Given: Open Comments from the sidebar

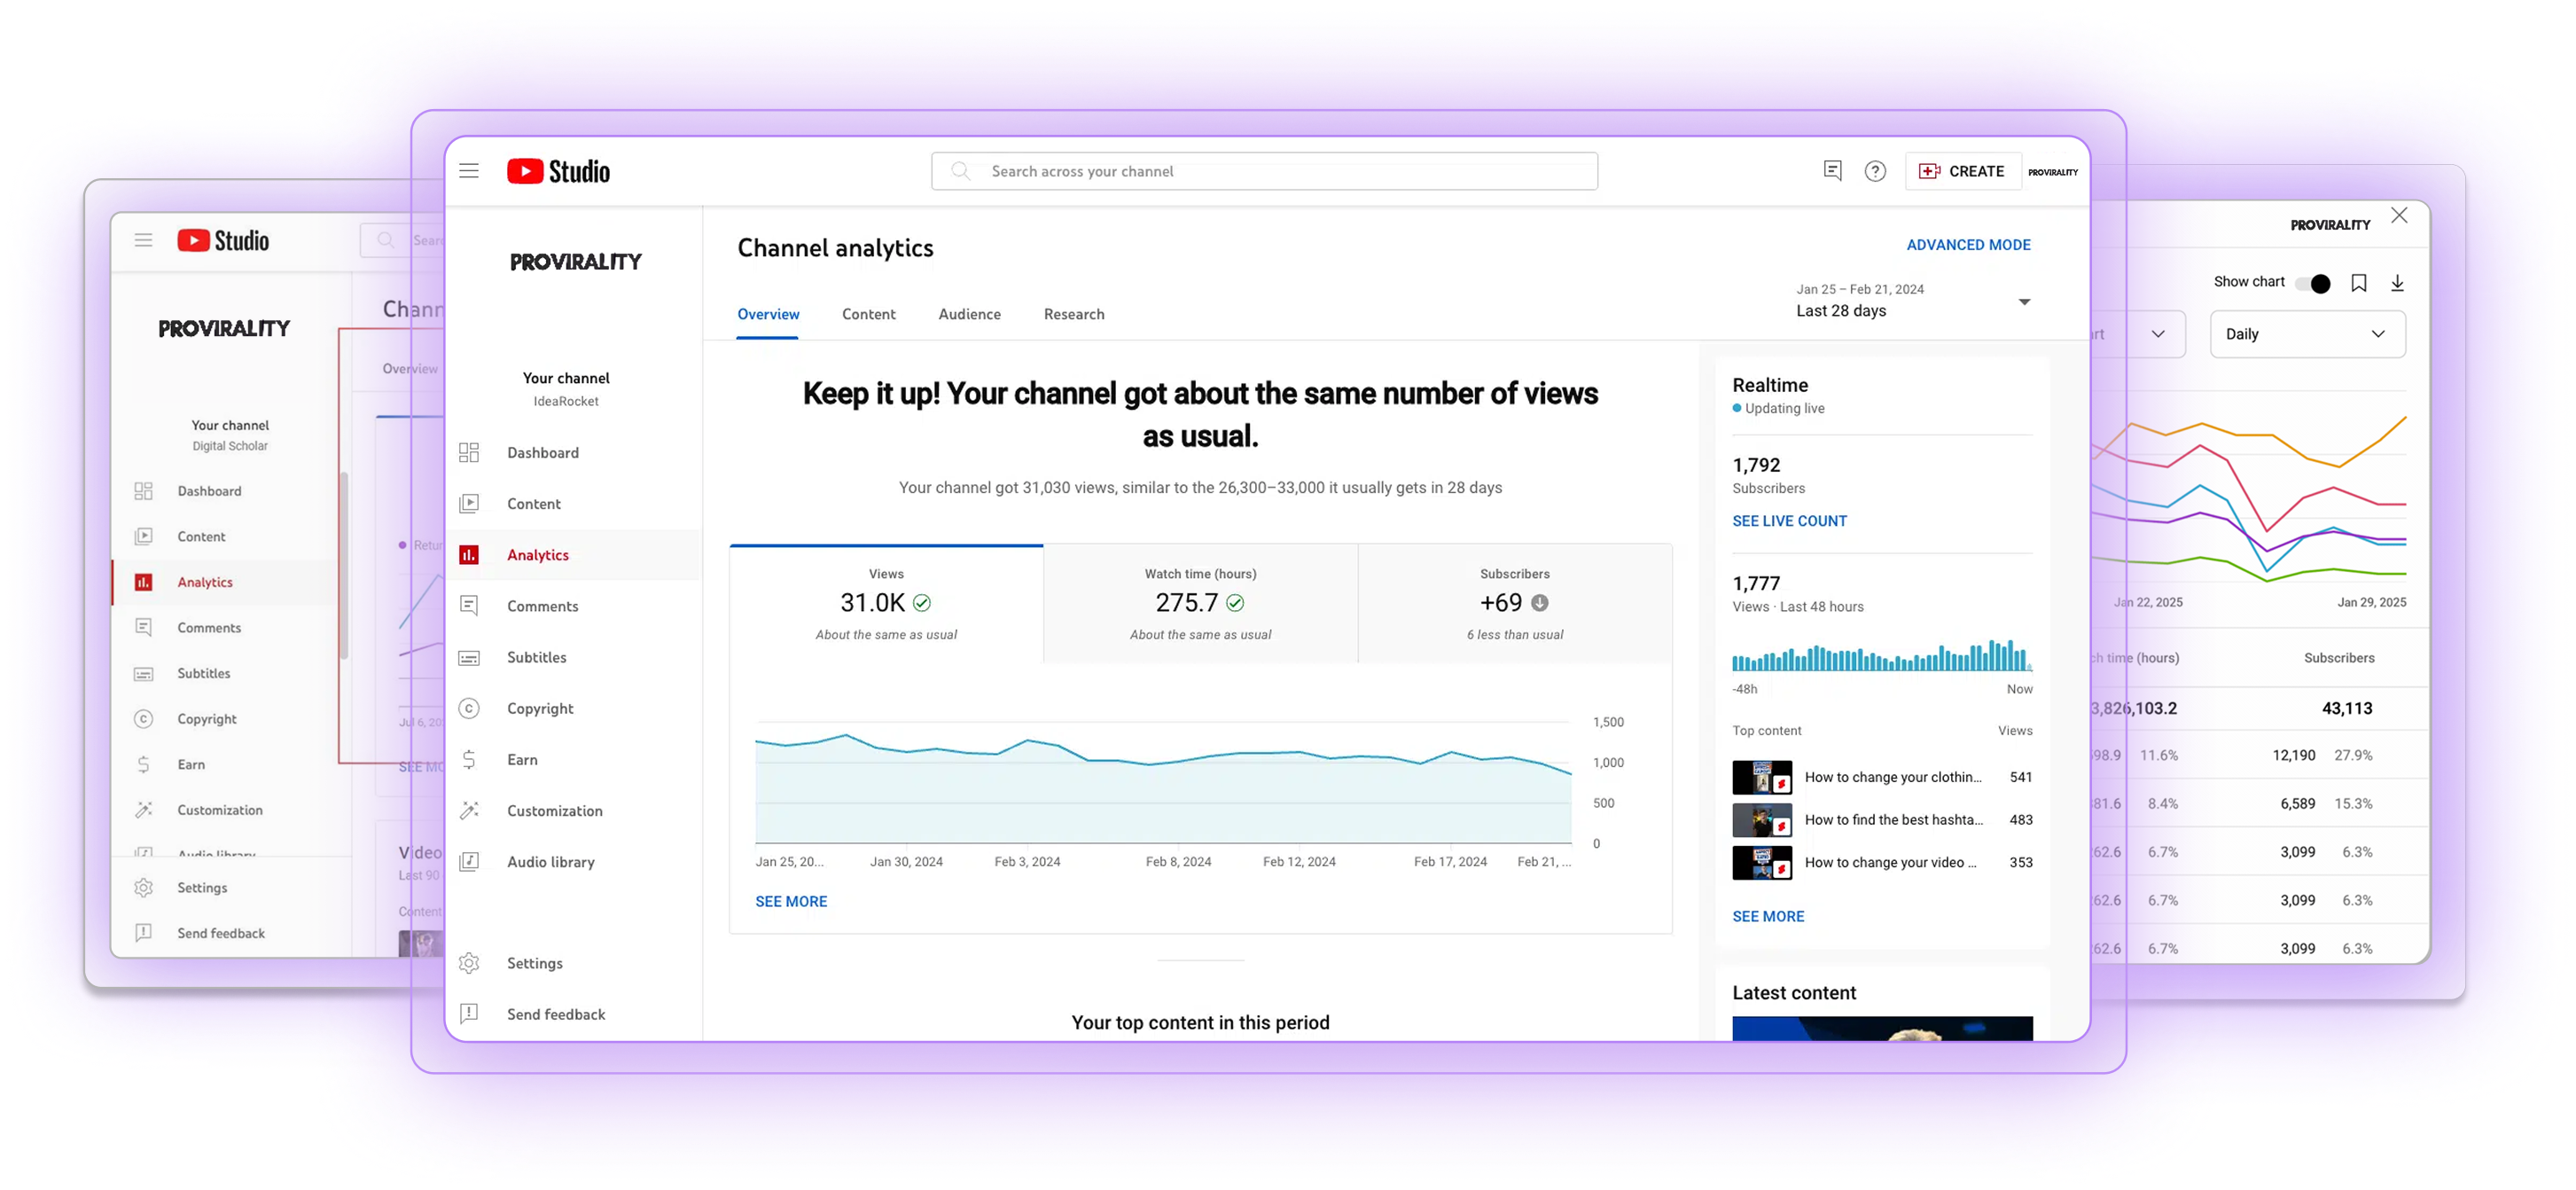Looking at the screenshot, I should click(x=542, y=606).
